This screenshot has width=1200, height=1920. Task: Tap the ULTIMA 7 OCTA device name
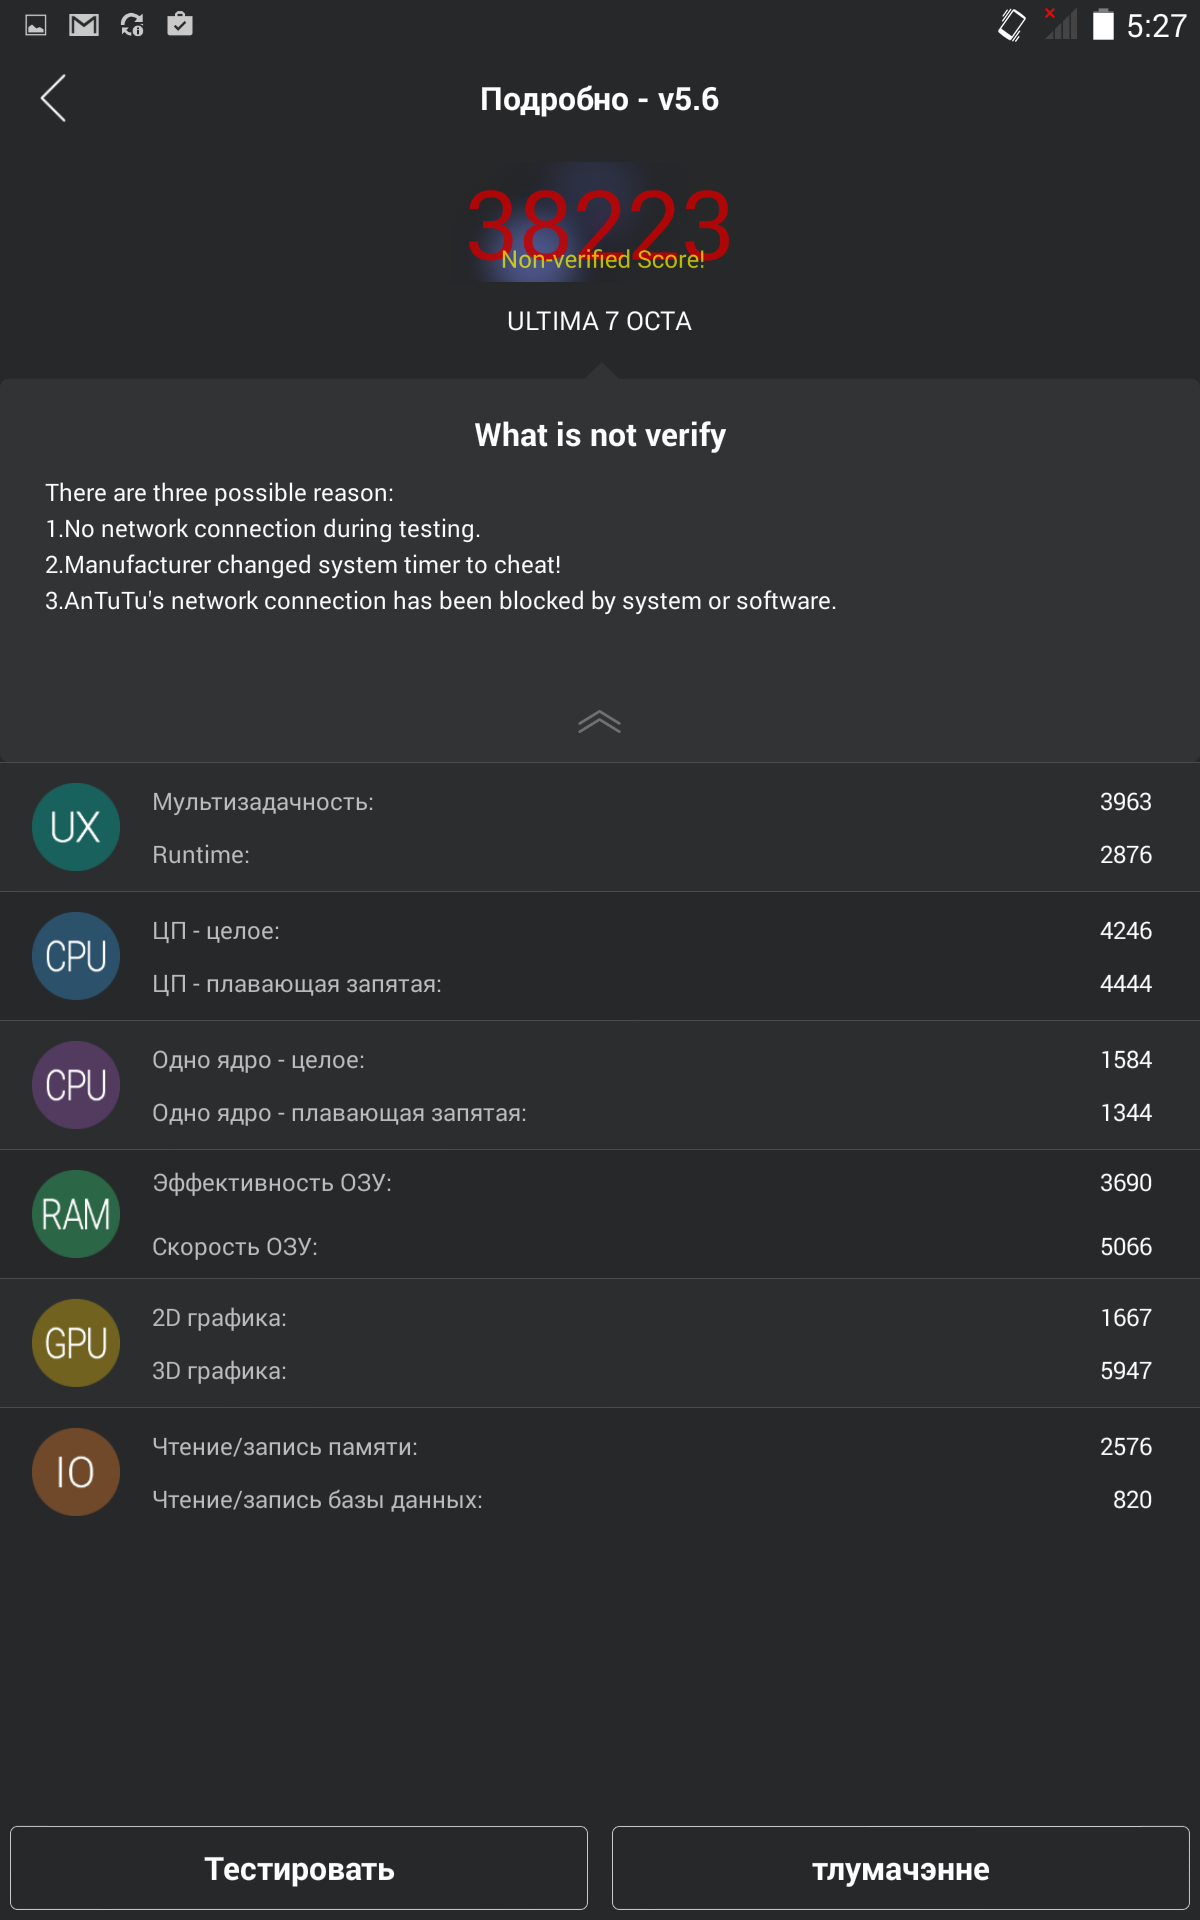599,321
